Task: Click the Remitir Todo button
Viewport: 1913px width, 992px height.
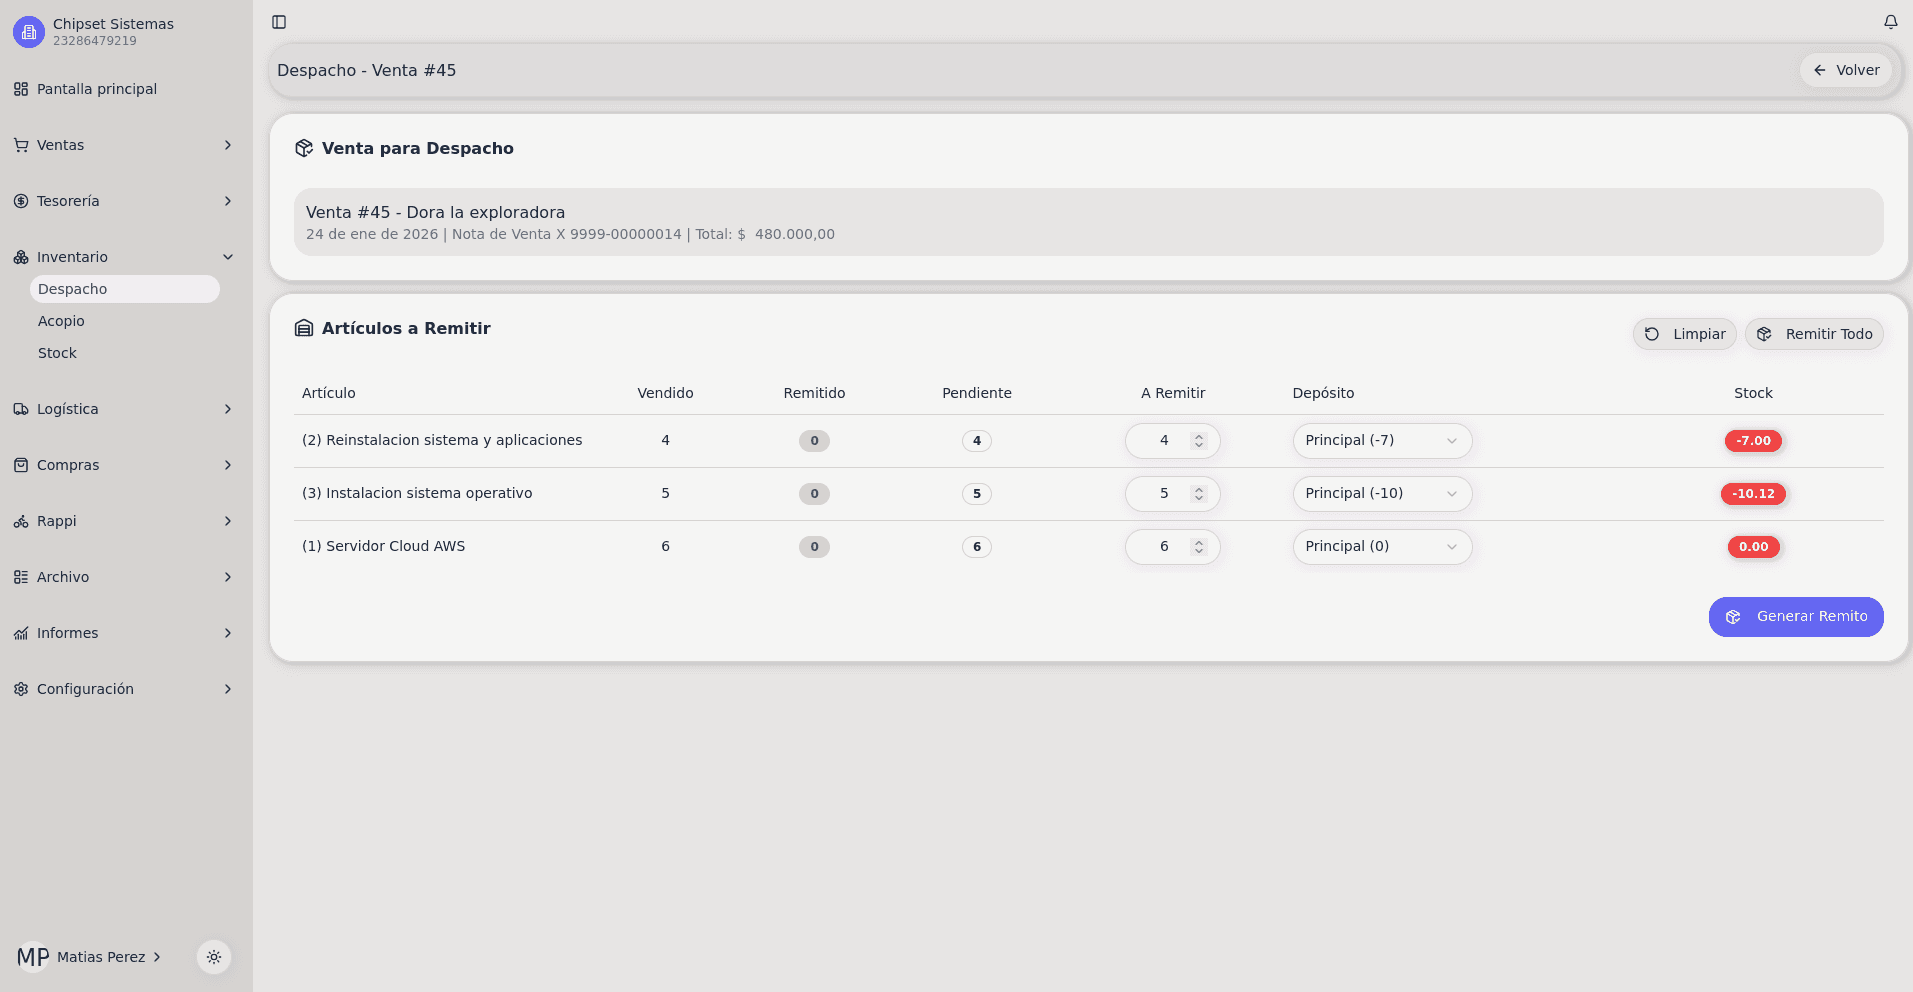Action: point(1814,334)
